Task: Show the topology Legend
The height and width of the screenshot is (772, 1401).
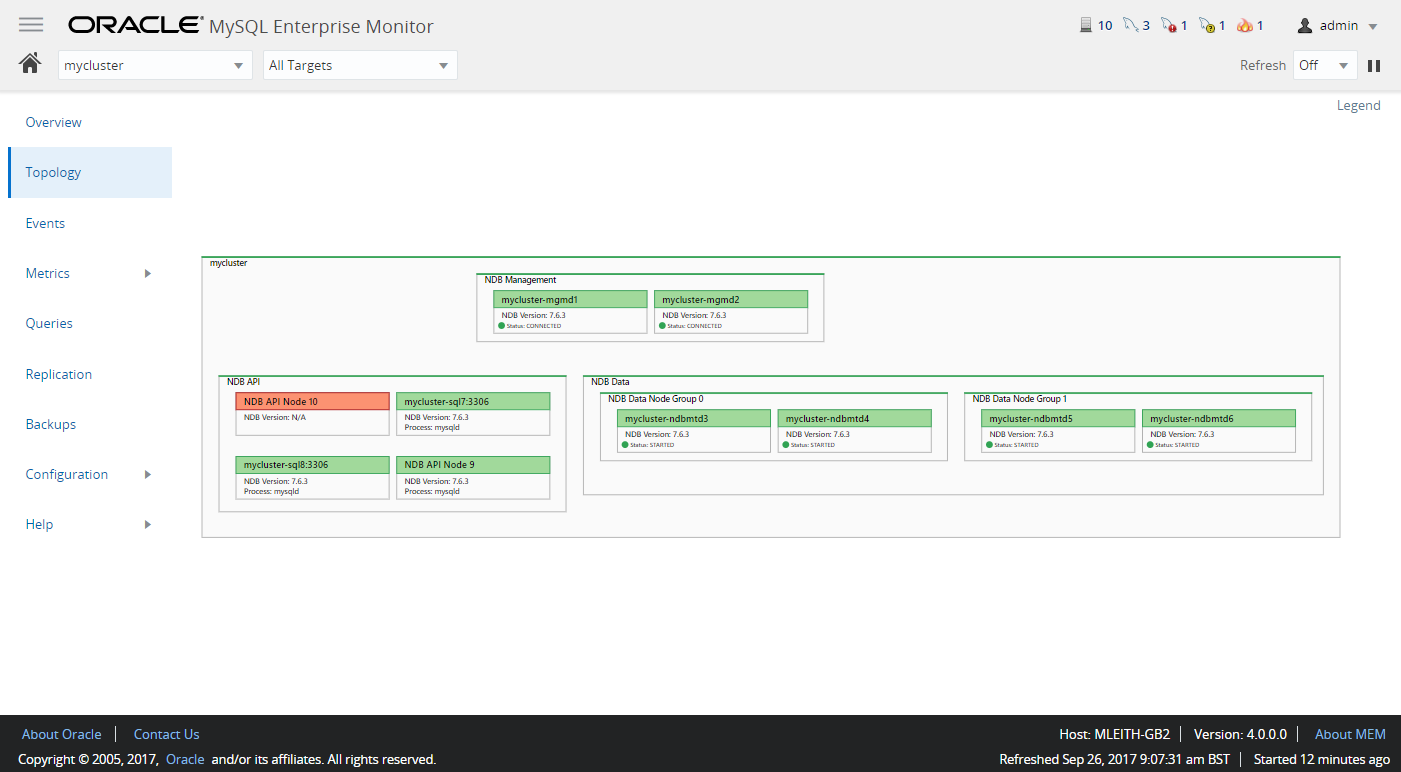Action: [x=1358, y=105]
